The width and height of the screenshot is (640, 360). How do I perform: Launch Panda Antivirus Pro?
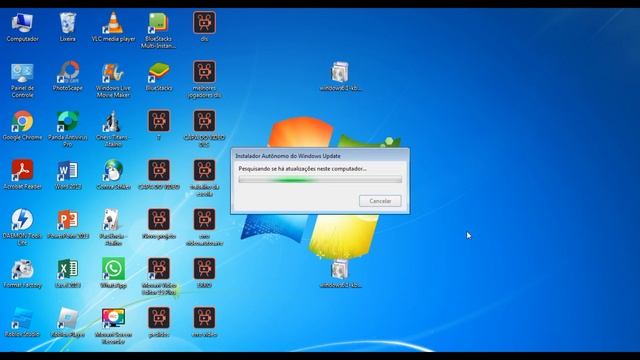tap(68, 129)
